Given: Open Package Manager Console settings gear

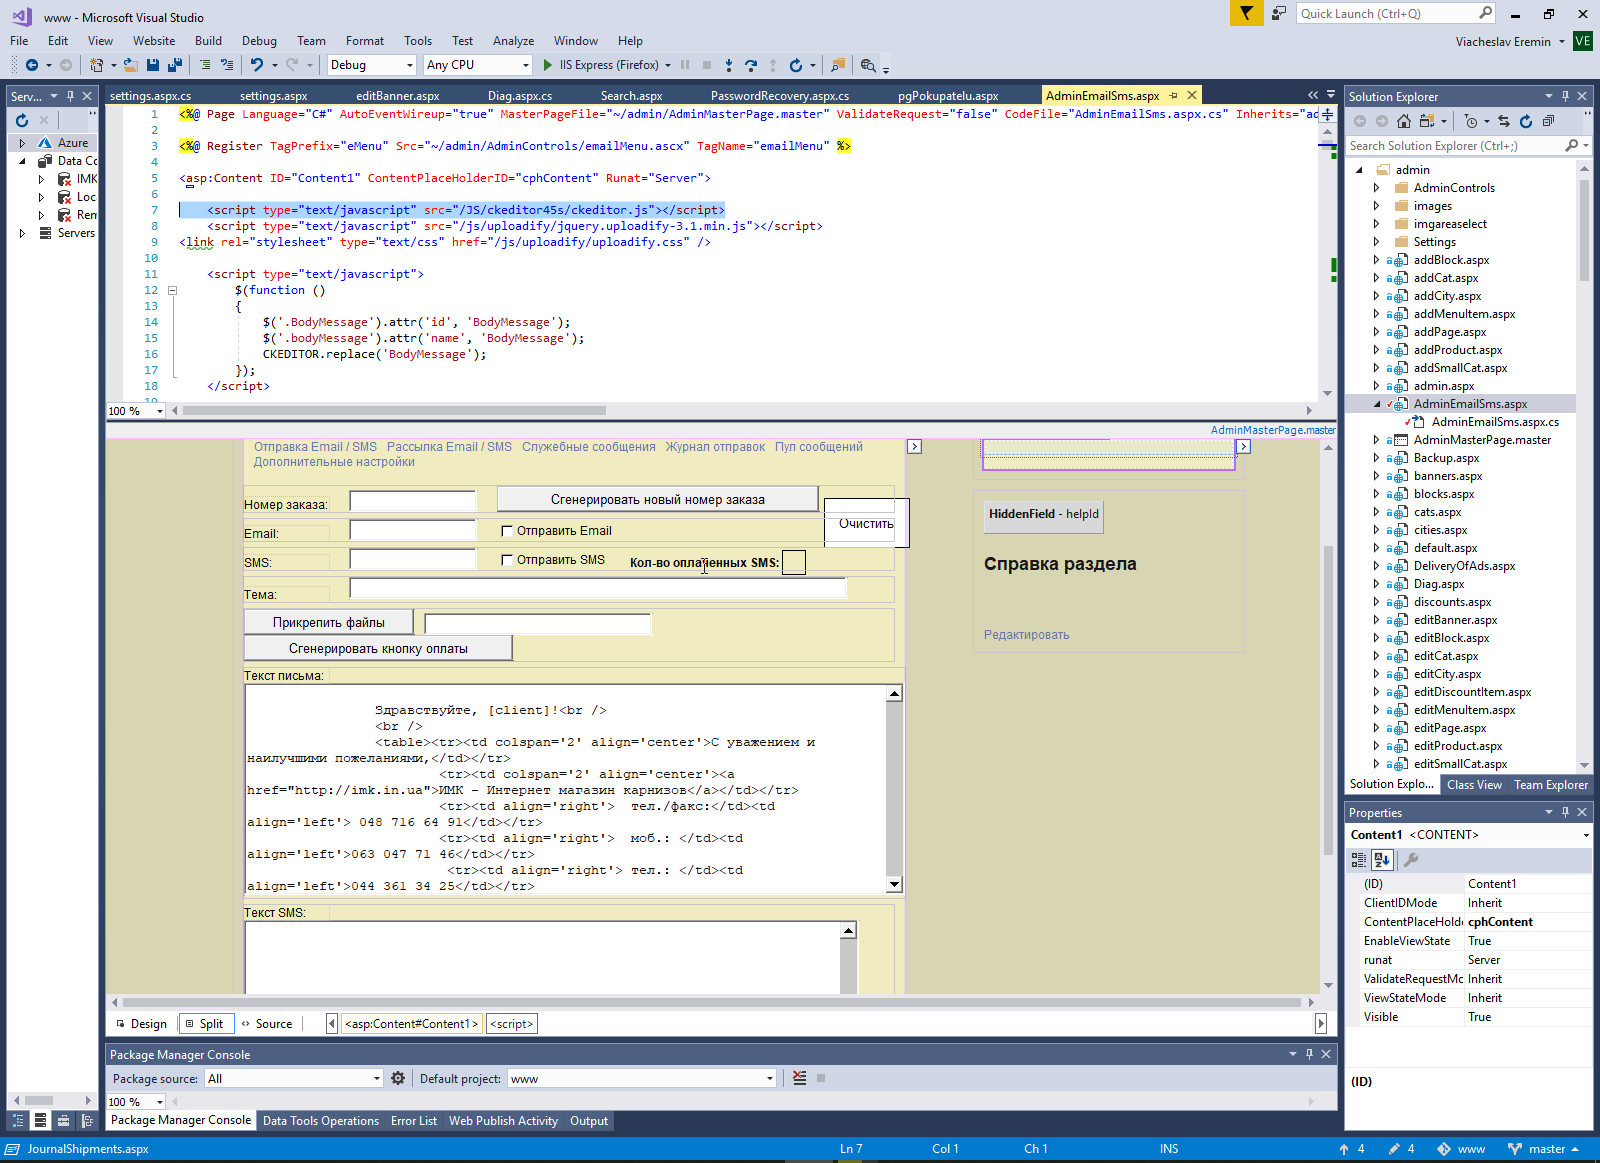Looking at the screenshot, I should pyautogui.click(x=398, y=1078).
